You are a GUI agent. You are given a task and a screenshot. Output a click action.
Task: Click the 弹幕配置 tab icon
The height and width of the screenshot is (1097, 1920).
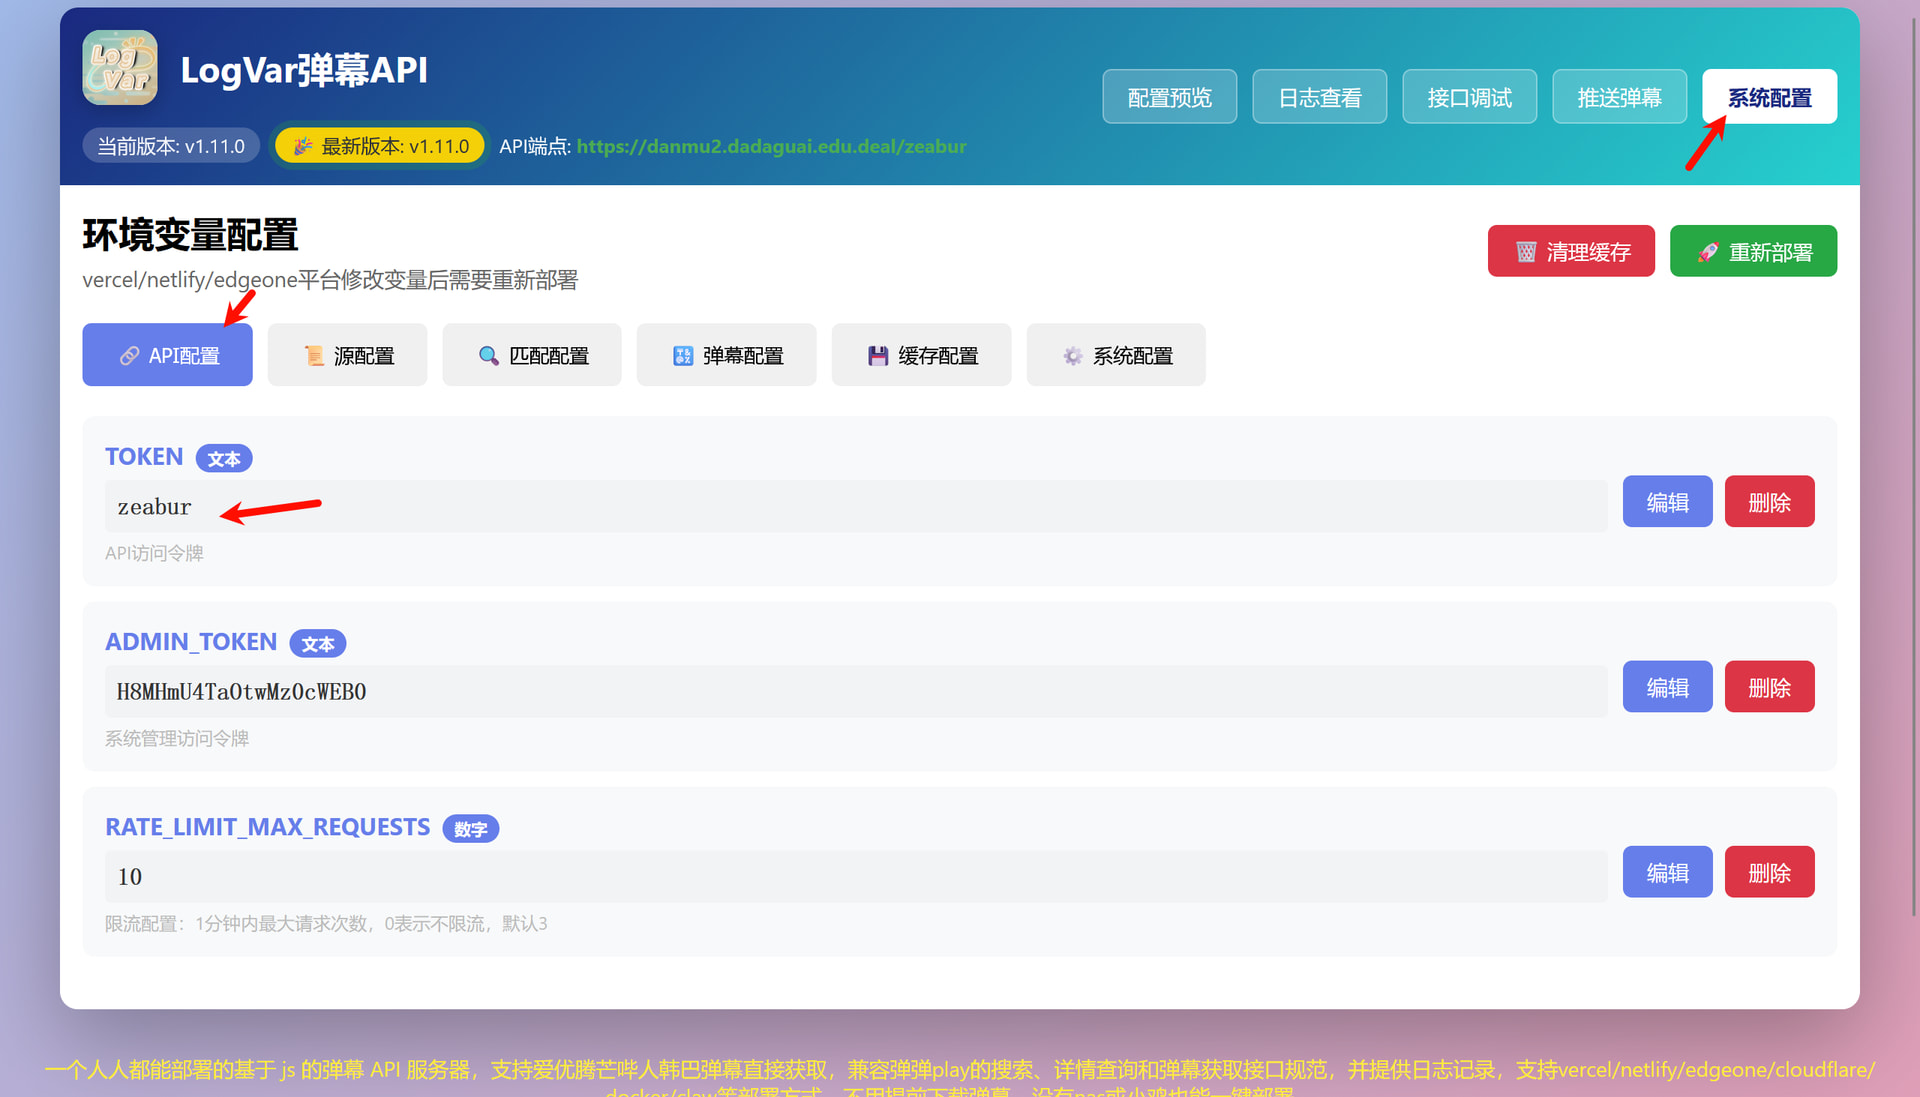coord(683,356)
